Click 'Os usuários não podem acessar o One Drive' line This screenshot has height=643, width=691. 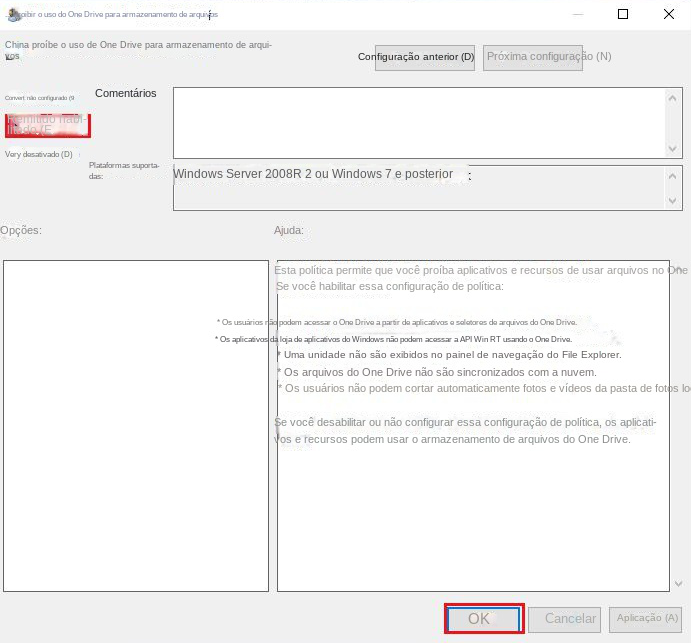click(x=397, y=322)
